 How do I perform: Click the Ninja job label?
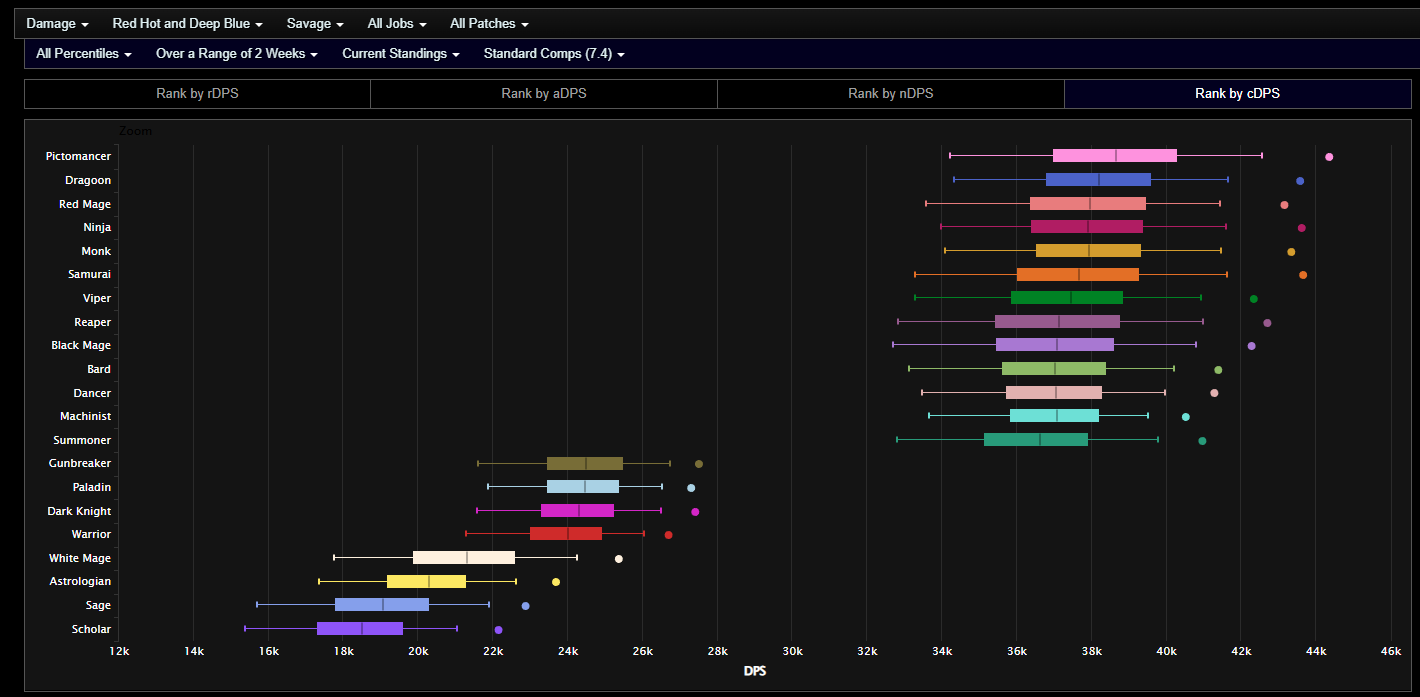97,227
